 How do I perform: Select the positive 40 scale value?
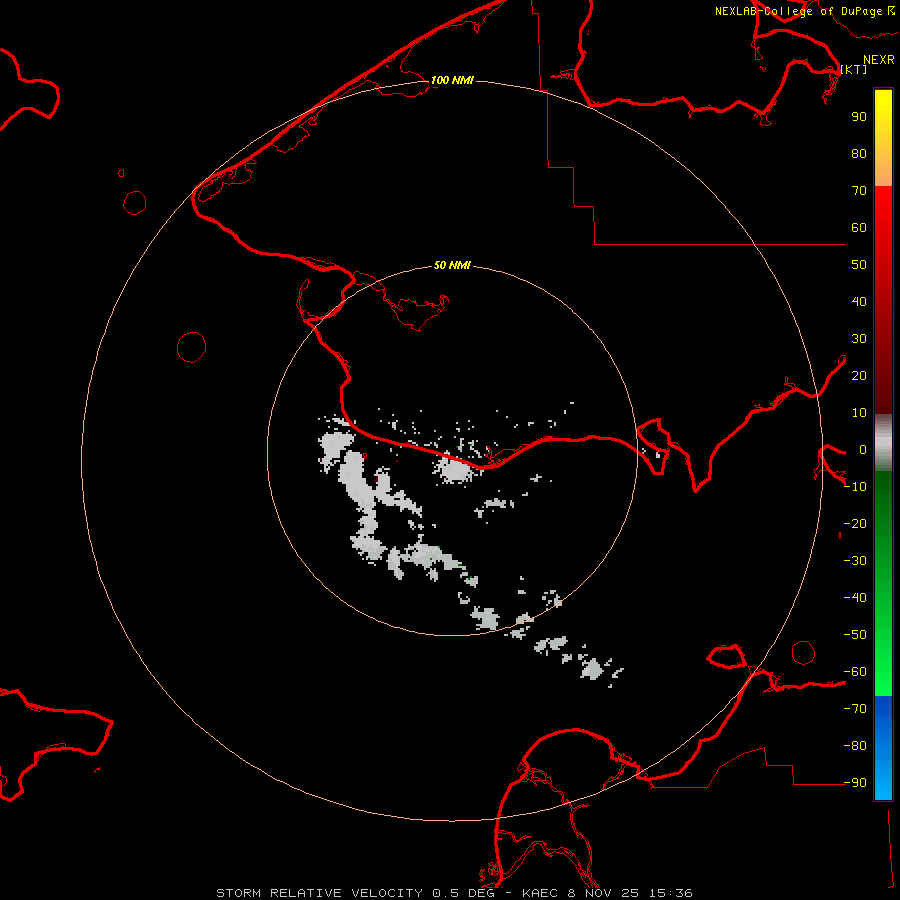[859, 302]
